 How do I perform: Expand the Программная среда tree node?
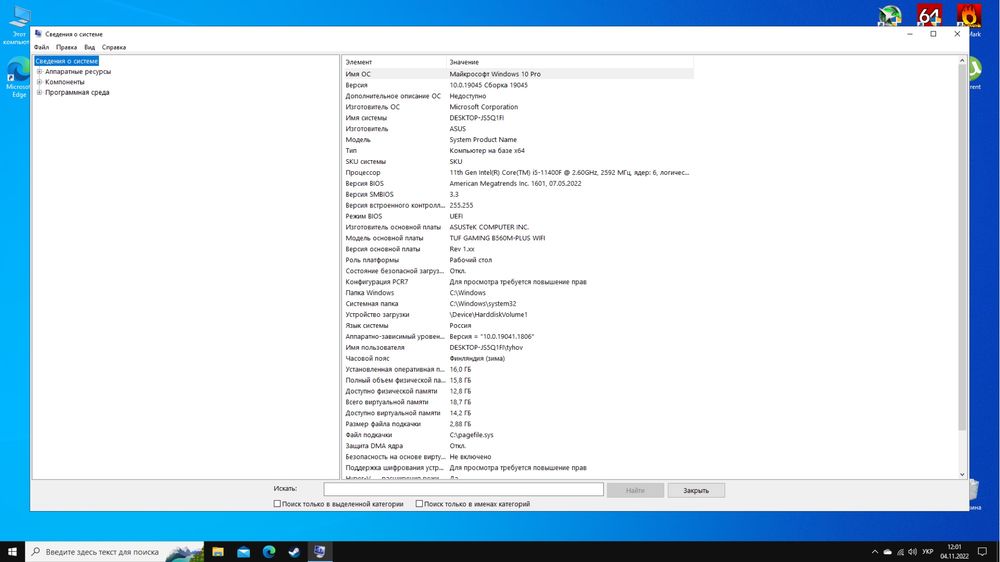40,92
